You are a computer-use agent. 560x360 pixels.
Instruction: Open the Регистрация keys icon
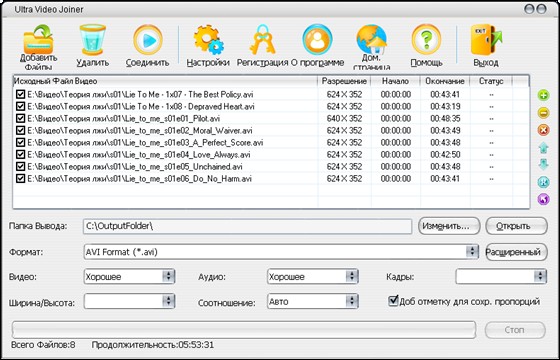(262, 39)
